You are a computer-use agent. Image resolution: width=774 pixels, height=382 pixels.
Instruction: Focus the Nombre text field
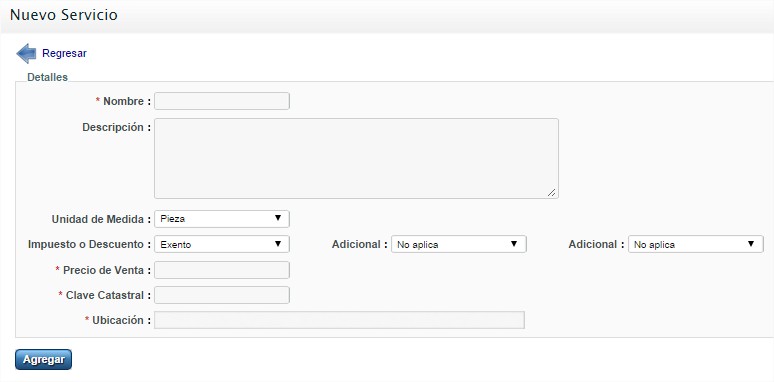pyautogui.click(x=222, y=101)
